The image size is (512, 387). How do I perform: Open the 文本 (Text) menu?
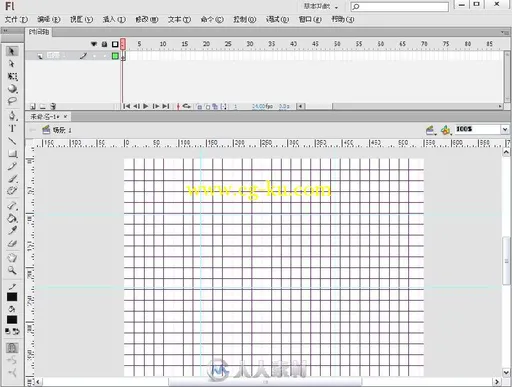tap(179, 20)
